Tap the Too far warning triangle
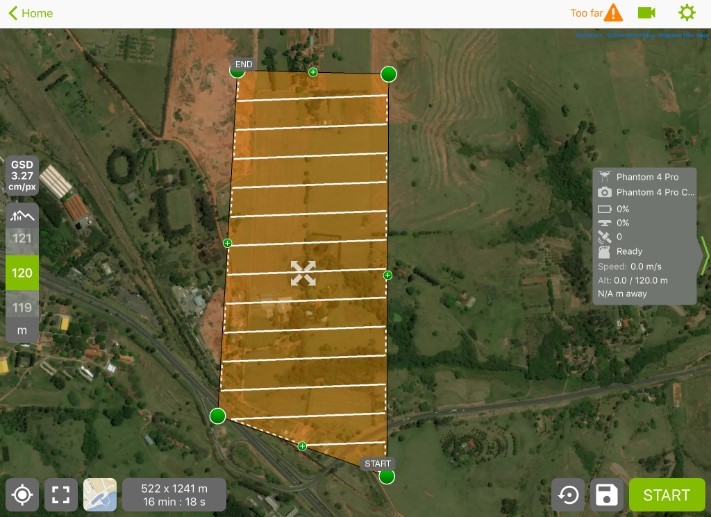 614,13
